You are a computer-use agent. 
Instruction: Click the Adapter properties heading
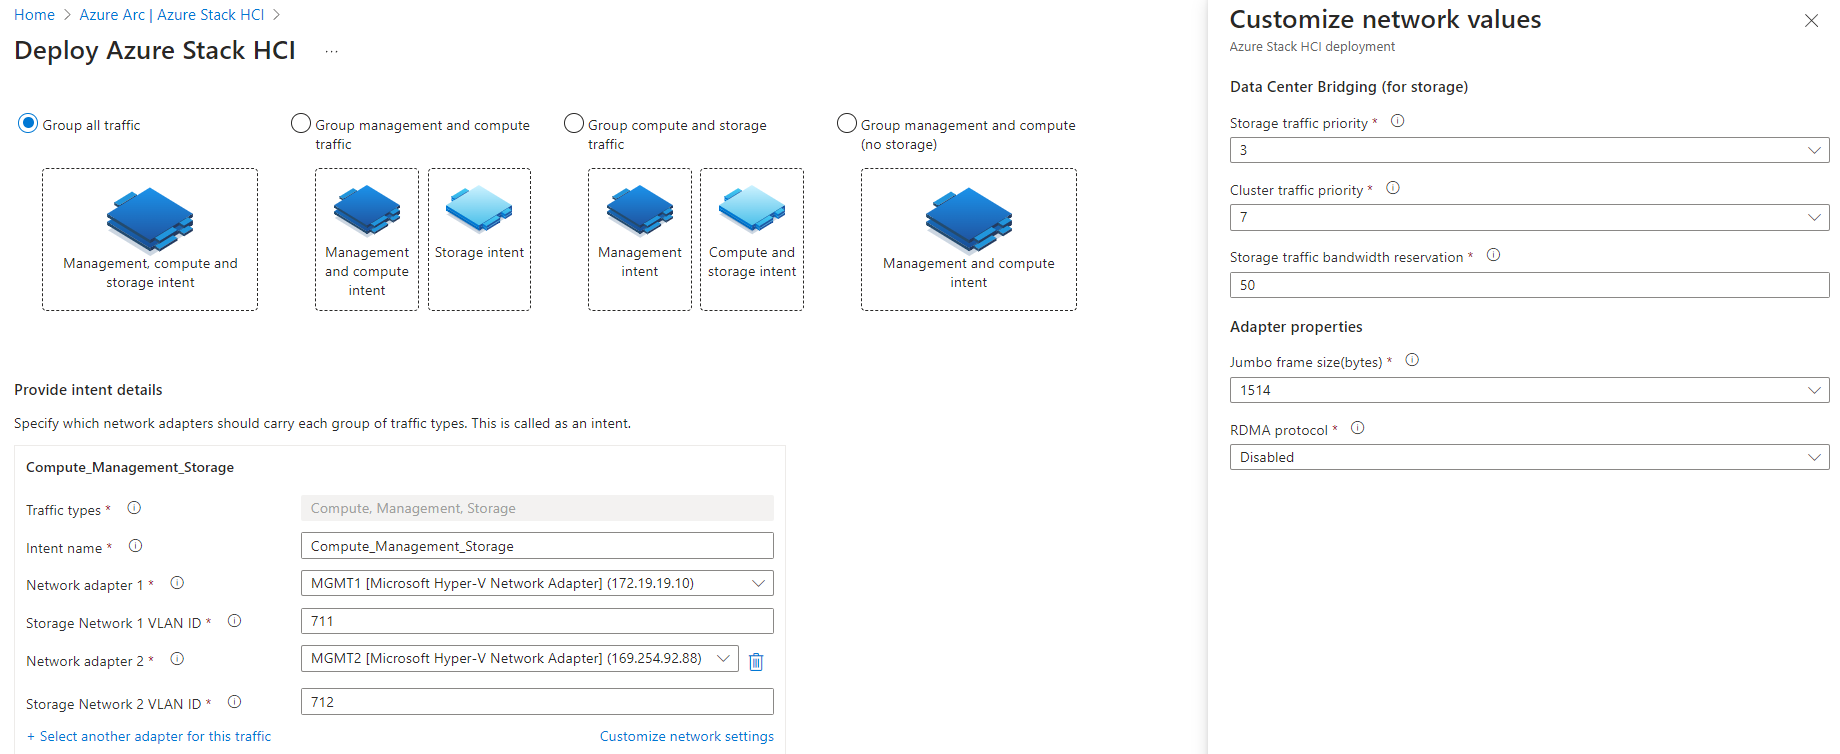coord(1296,327)
